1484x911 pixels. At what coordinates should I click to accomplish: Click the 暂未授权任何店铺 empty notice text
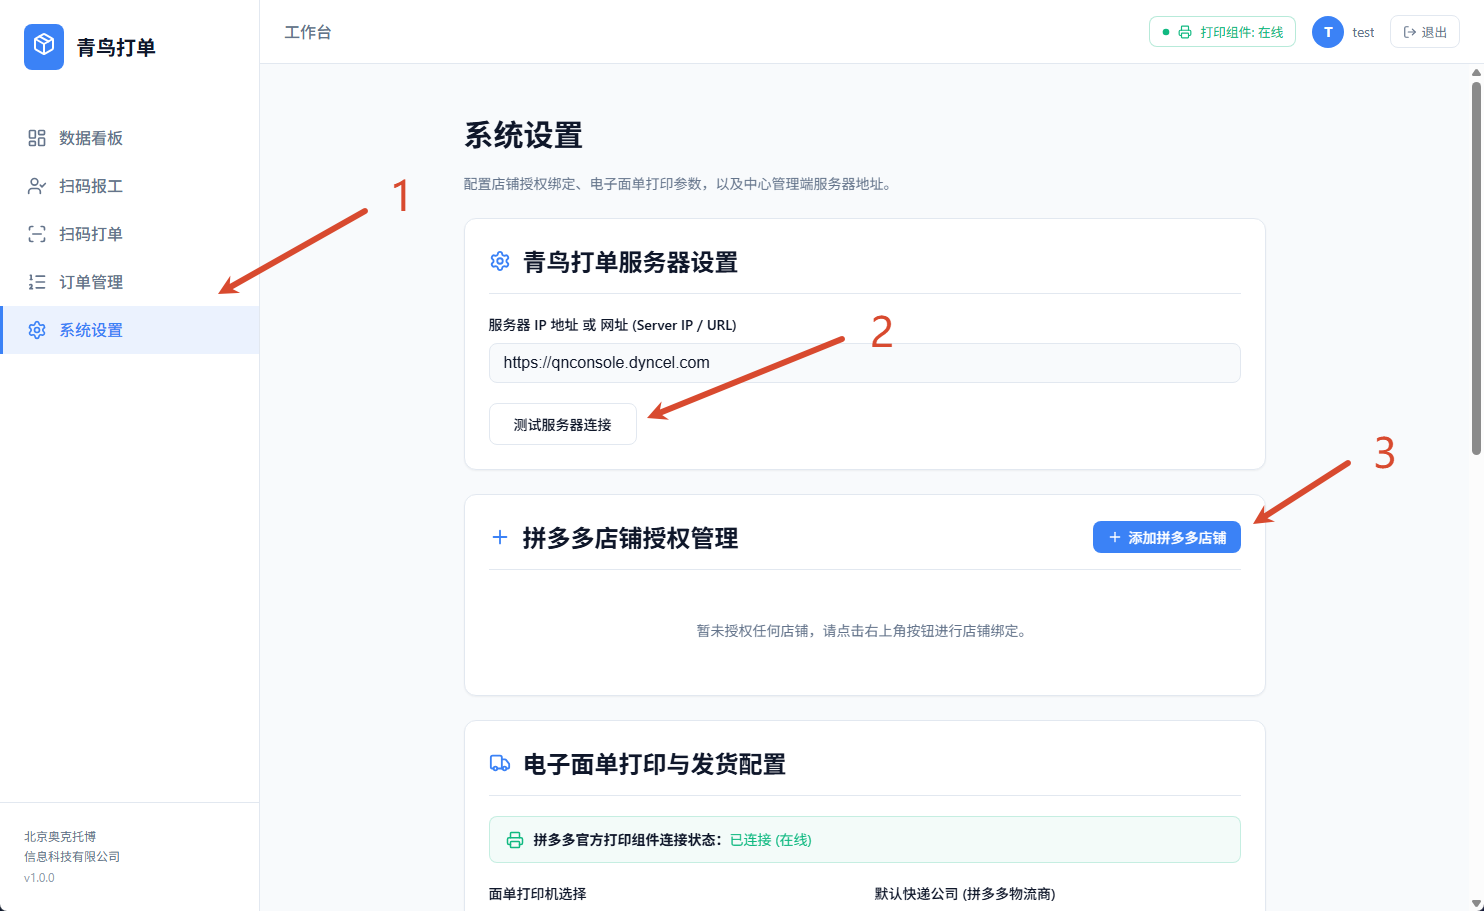865,631
